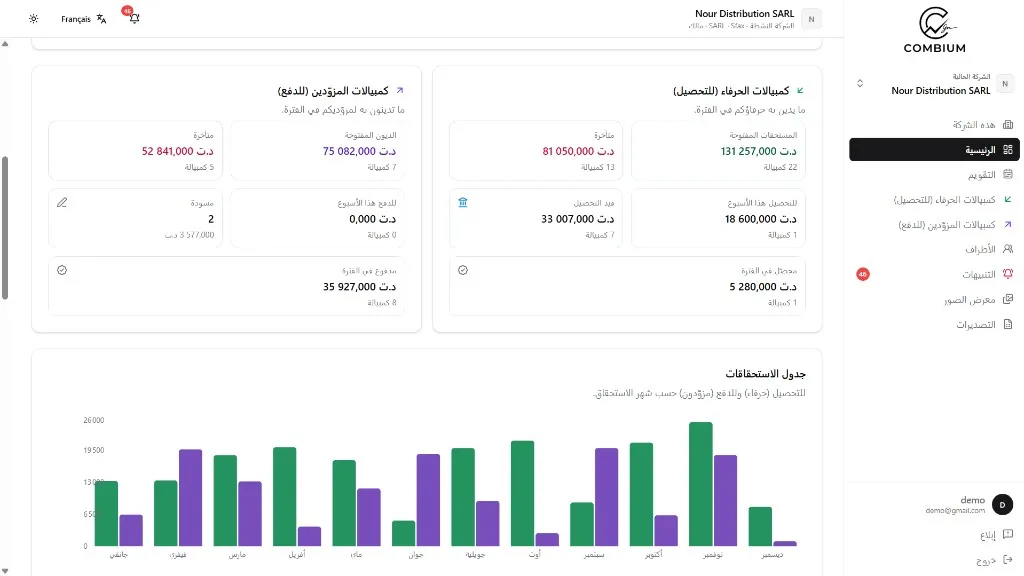Click the dashboard grid icon beside الرئيسية
Image resolution: width=1024 pixels, height=576 pixels.
[1008, 150]
